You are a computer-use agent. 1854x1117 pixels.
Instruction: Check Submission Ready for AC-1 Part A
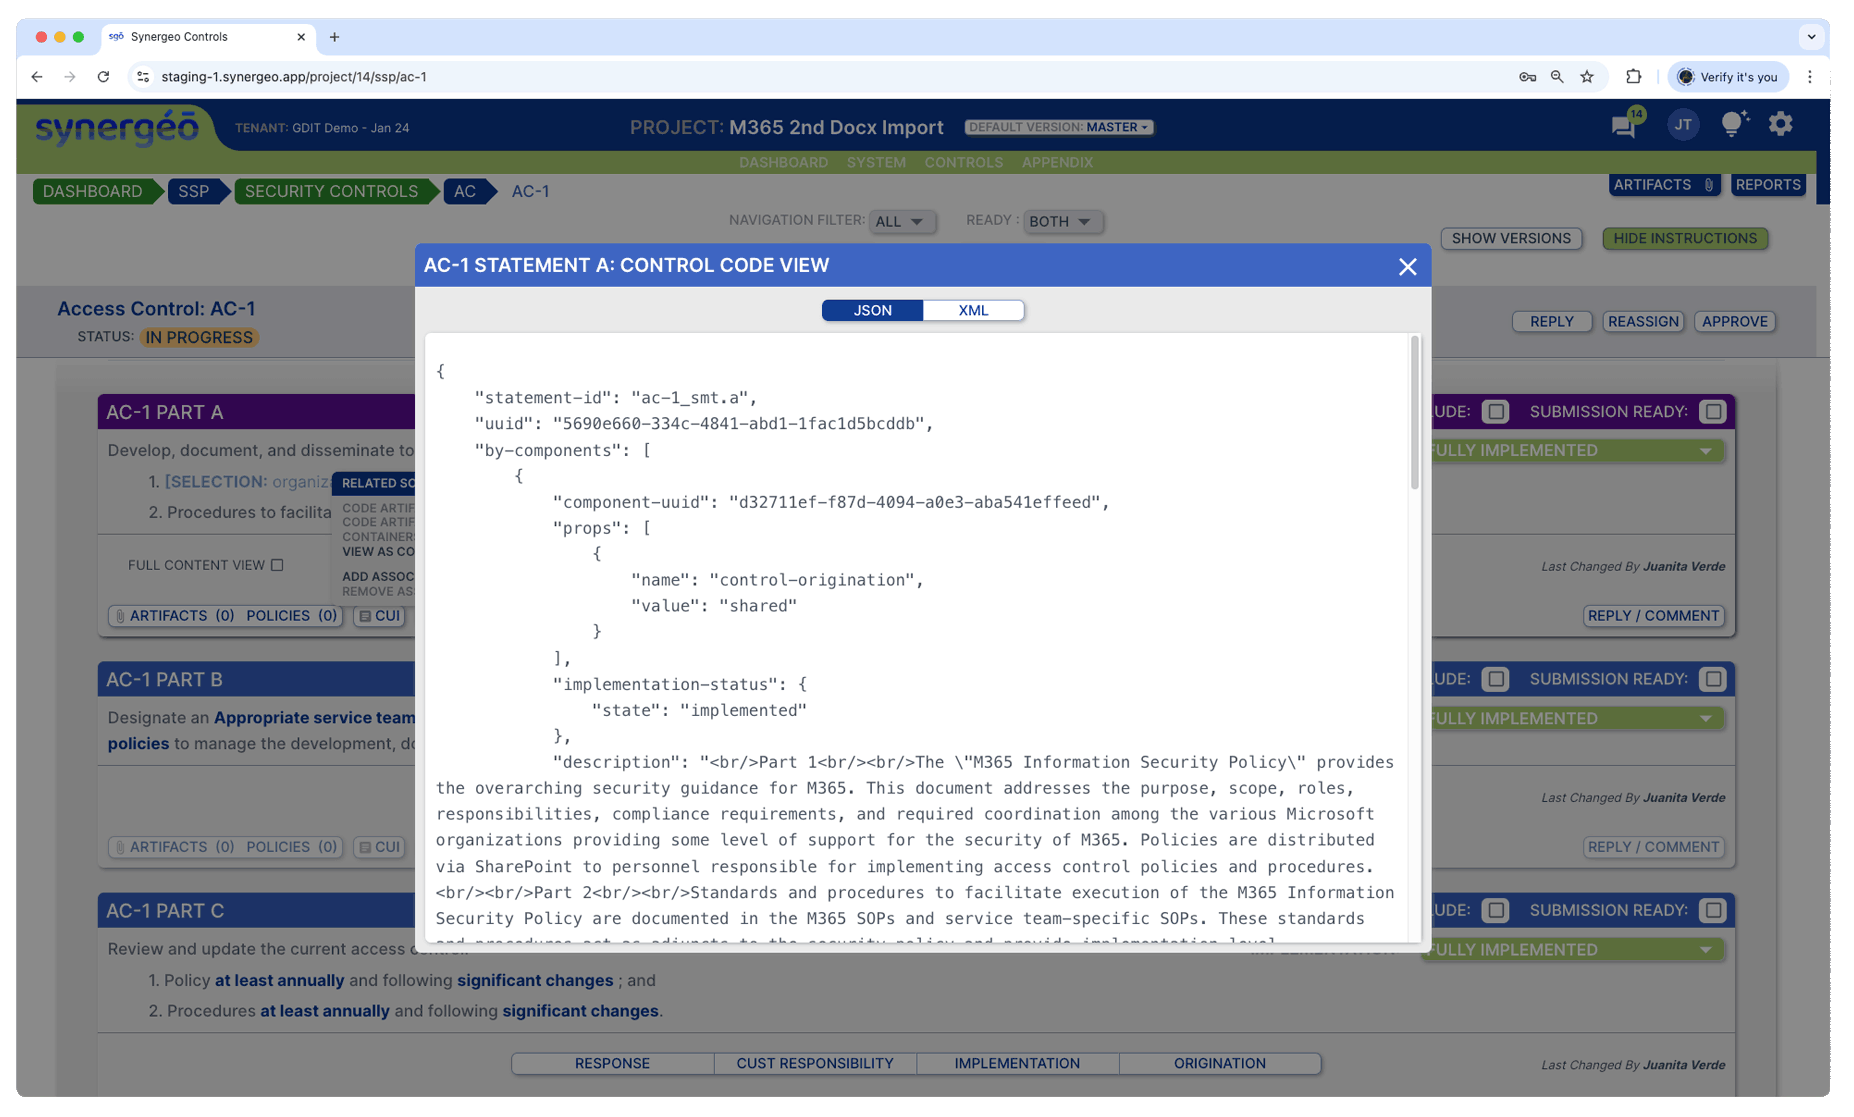[x=1713, y=411]
